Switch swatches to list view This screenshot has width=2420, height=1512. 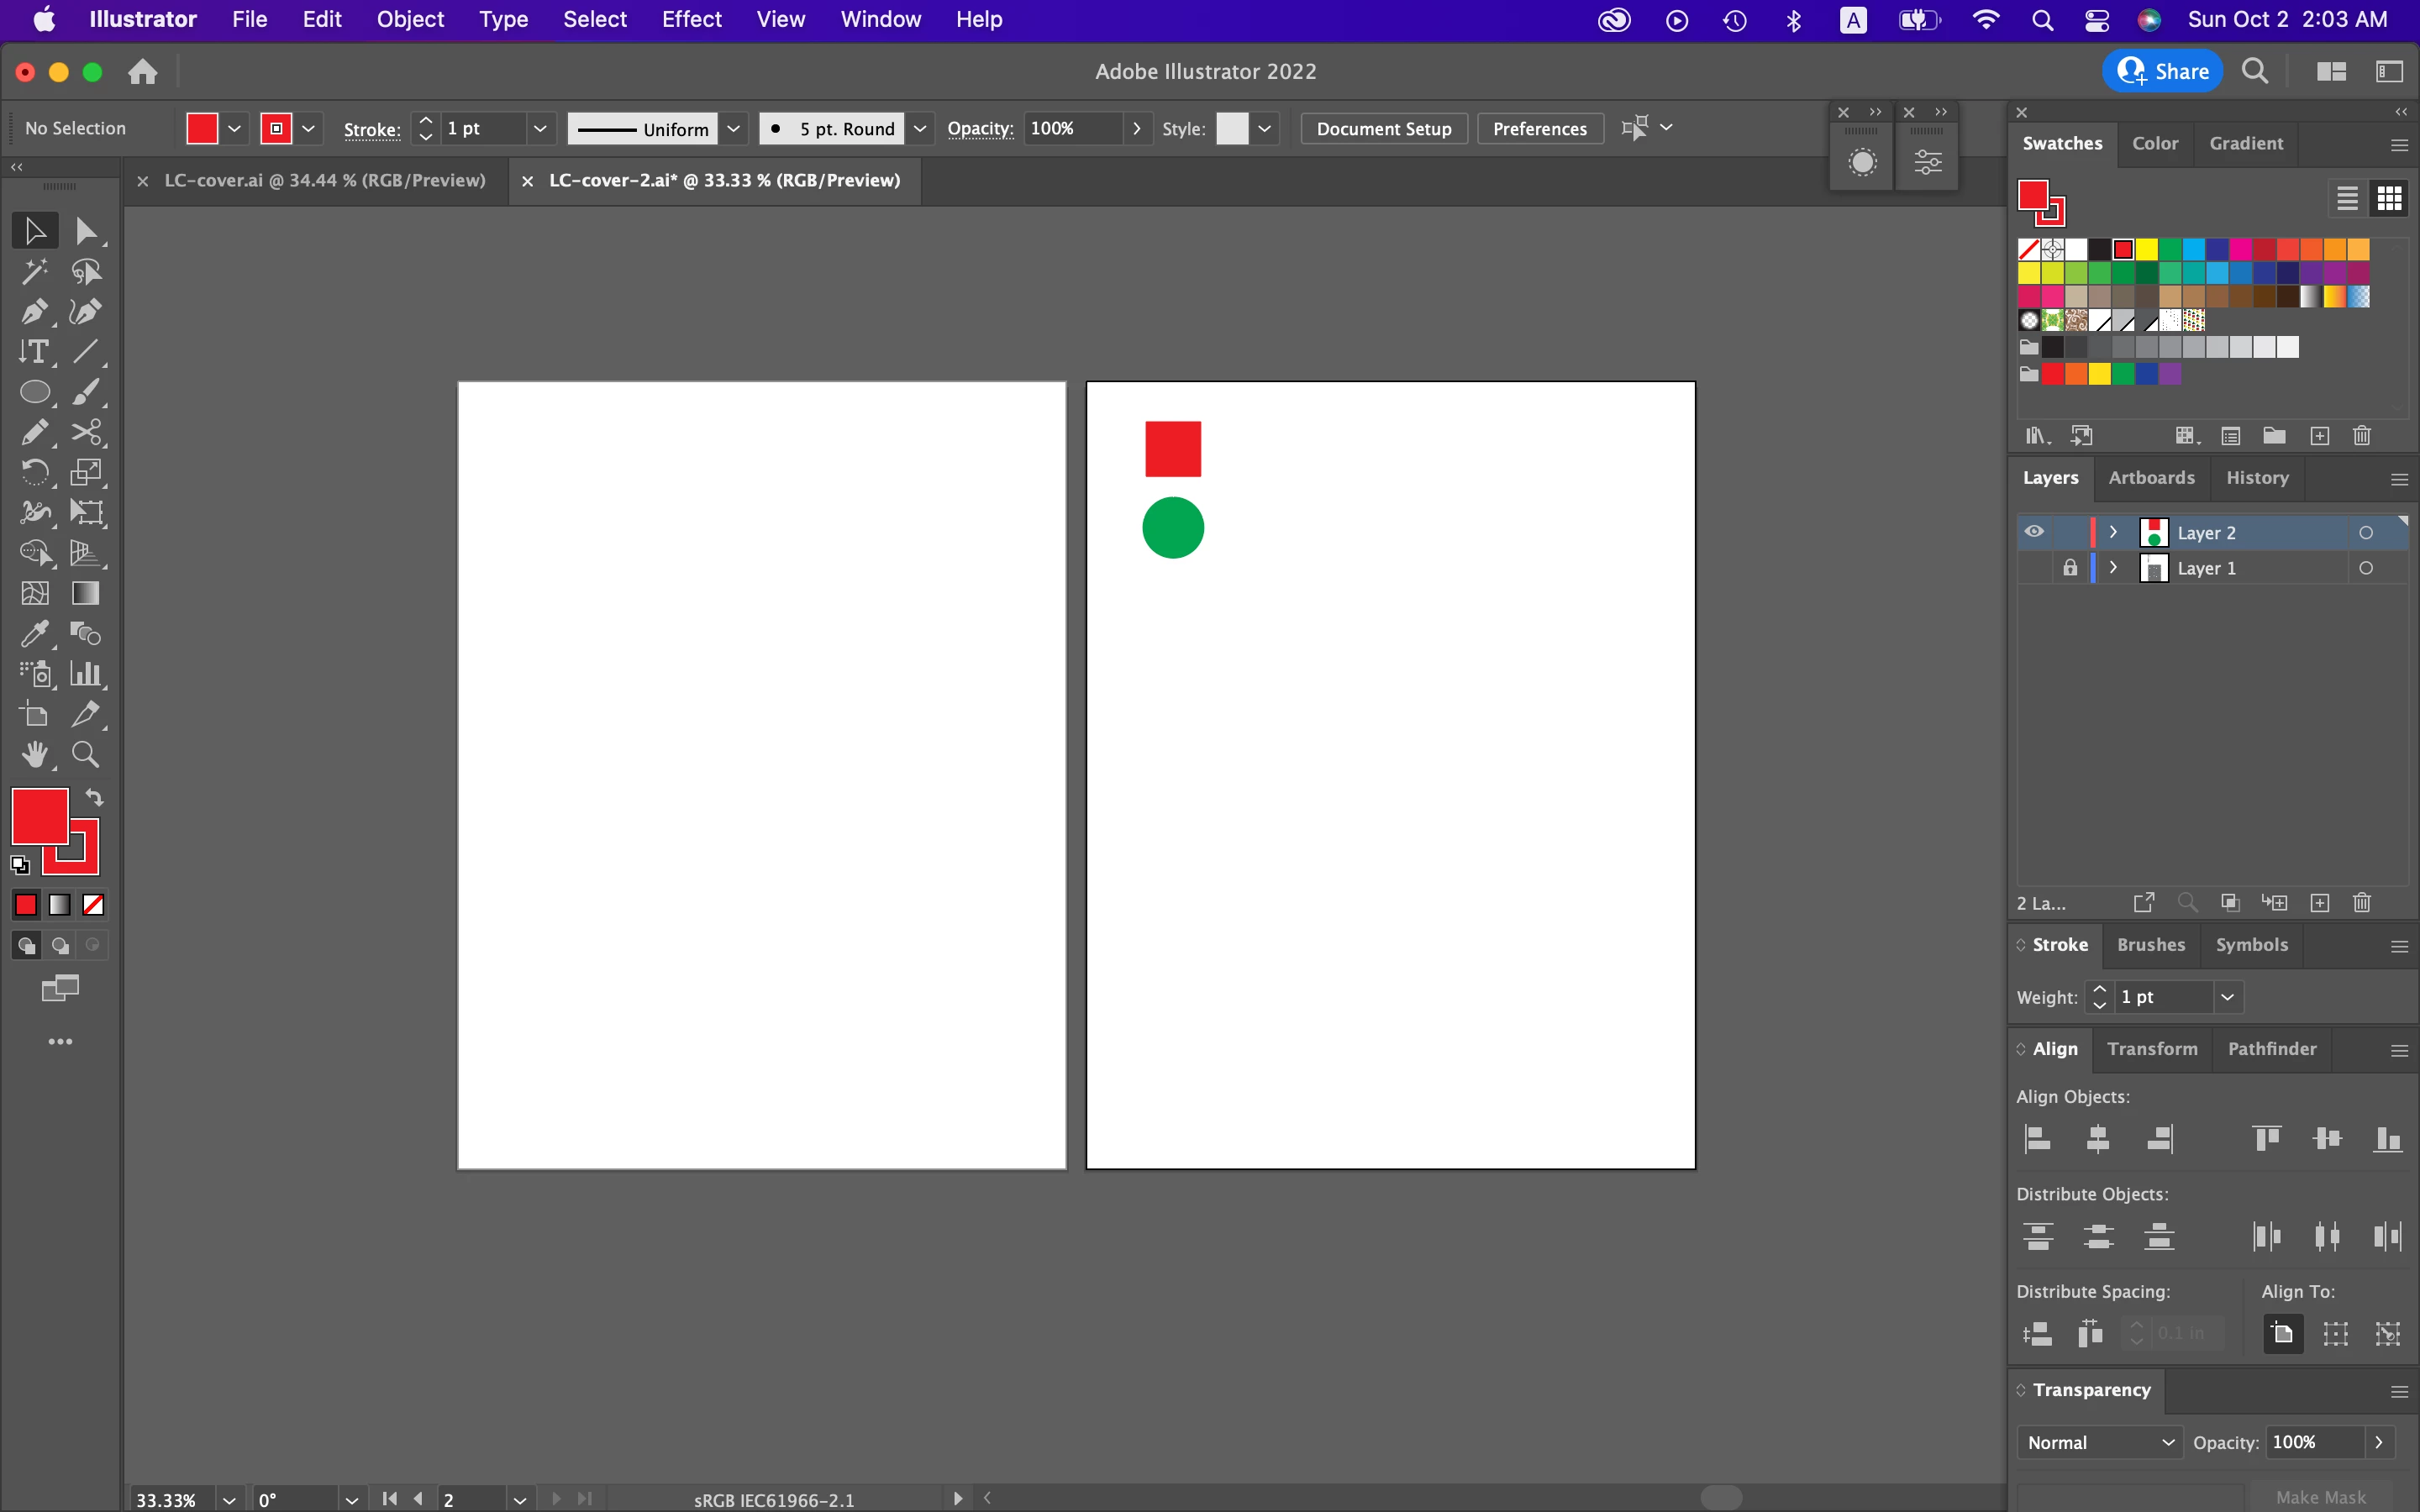click(x=2346, y=198)
